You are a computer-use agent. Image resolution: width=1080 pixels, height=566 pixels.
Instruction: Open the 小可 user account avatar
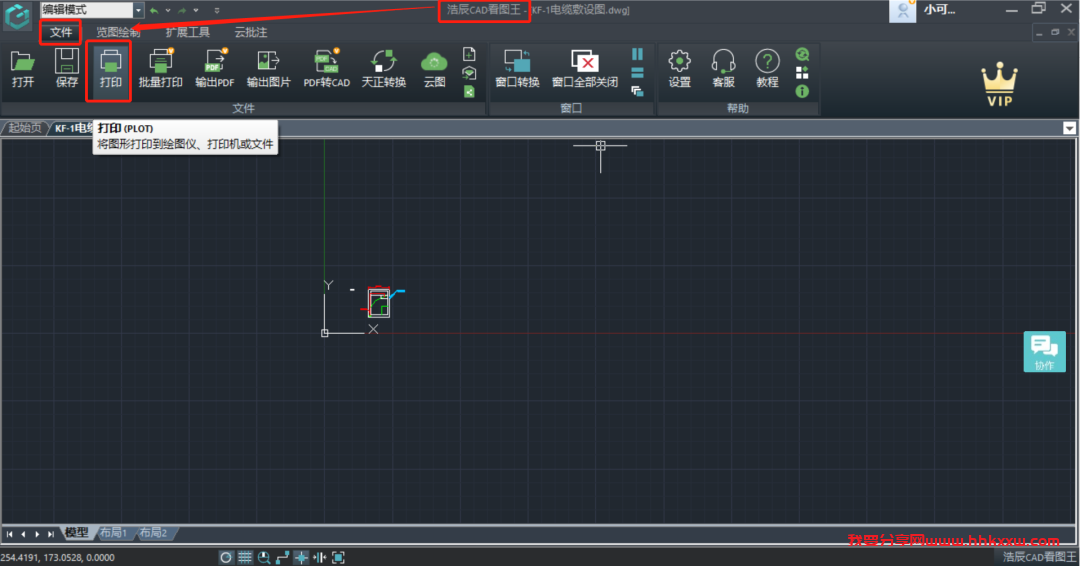pyautogui.click(x=902, y=10)
